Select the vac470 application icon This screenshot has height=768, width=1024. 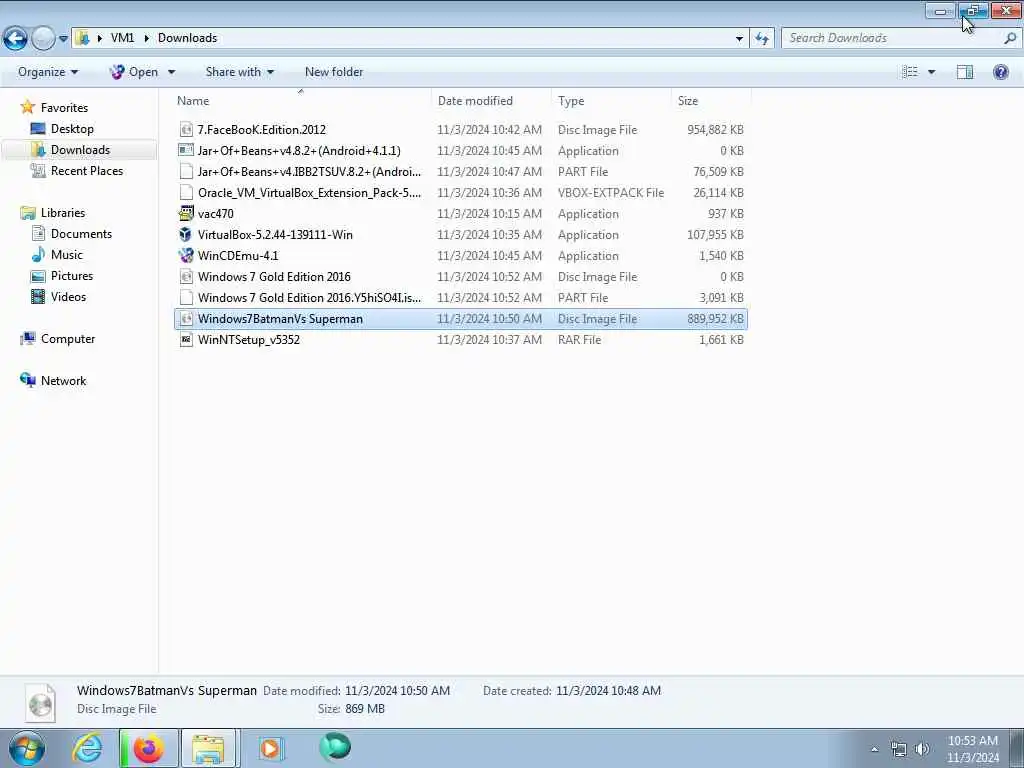[x=186, y=214]
